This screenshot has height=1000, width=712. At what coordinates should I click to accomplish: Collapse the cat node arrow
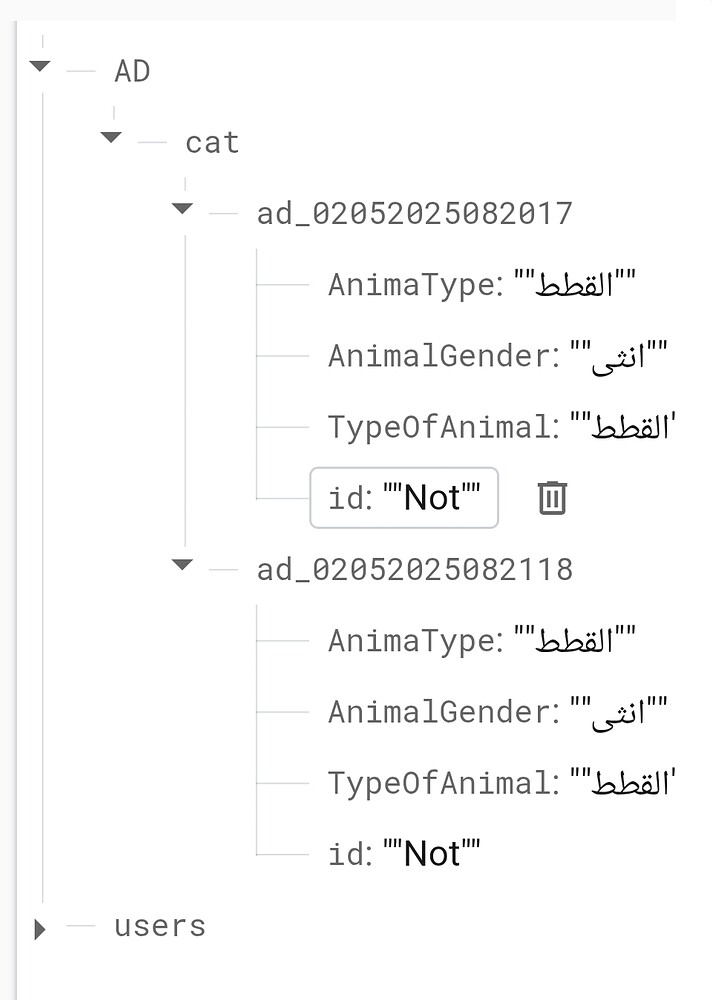111,137
